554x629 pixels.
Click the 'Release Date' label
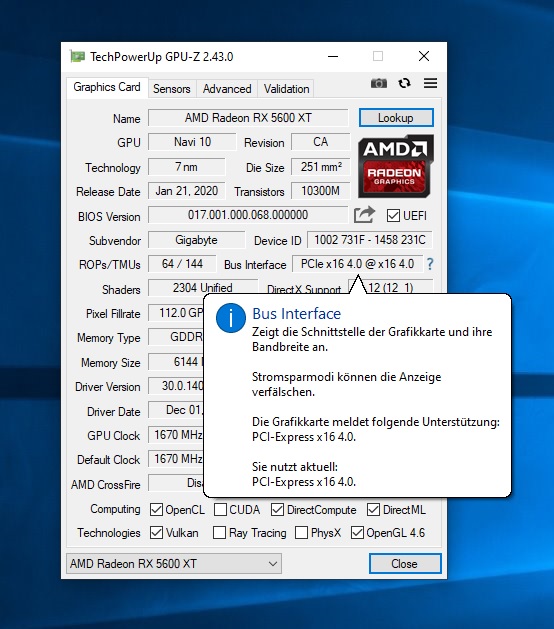click(108, 192)
